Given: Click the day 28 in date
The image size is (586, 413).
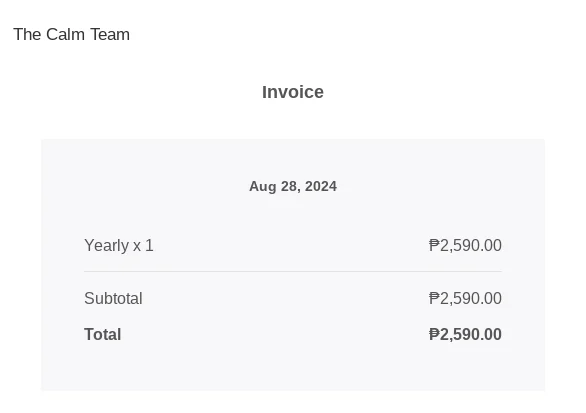Looking at the screenshot, I should 290,186.
